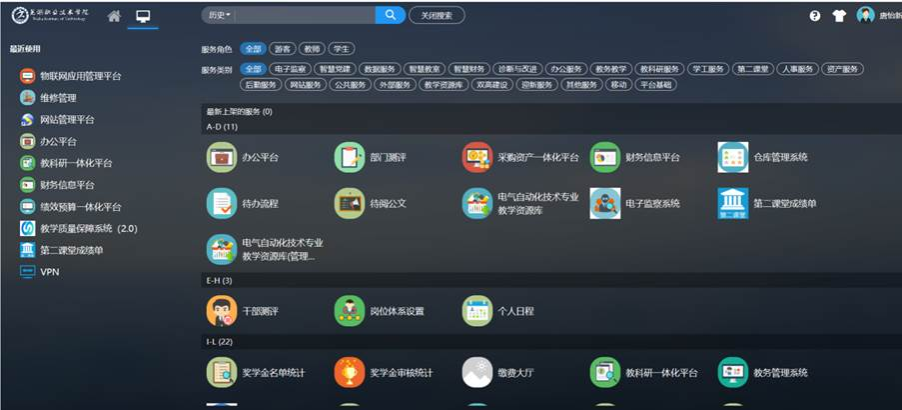The width and height of the screenshot is (902, 410).
Task: Click the blue search magnifier button
Action: tap(389, 15)
